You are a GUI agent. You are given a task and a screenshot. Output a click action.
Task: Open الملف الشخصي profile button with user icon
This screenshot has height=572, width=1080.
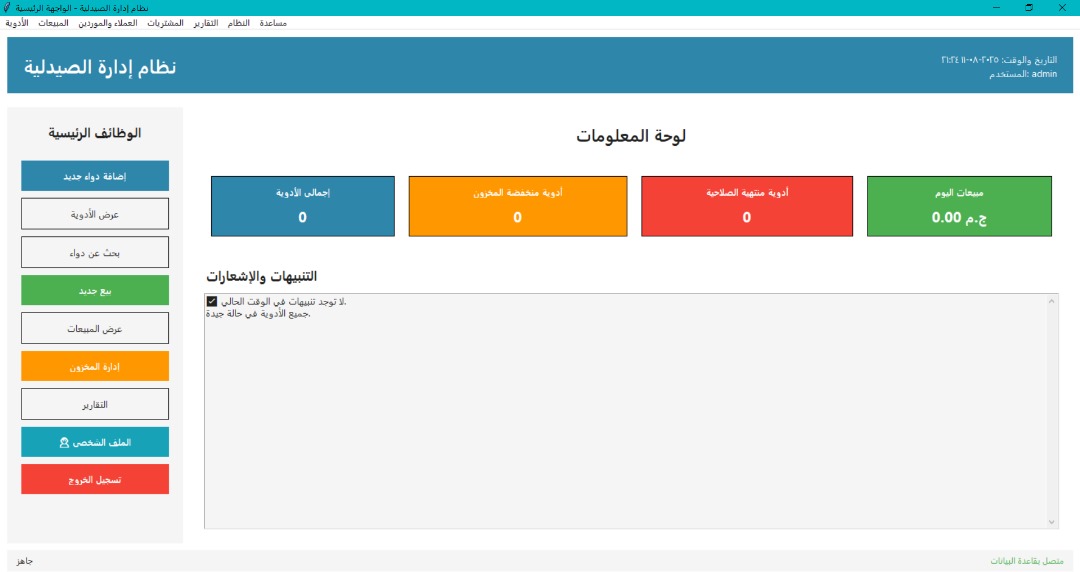[x=95, y=442]
